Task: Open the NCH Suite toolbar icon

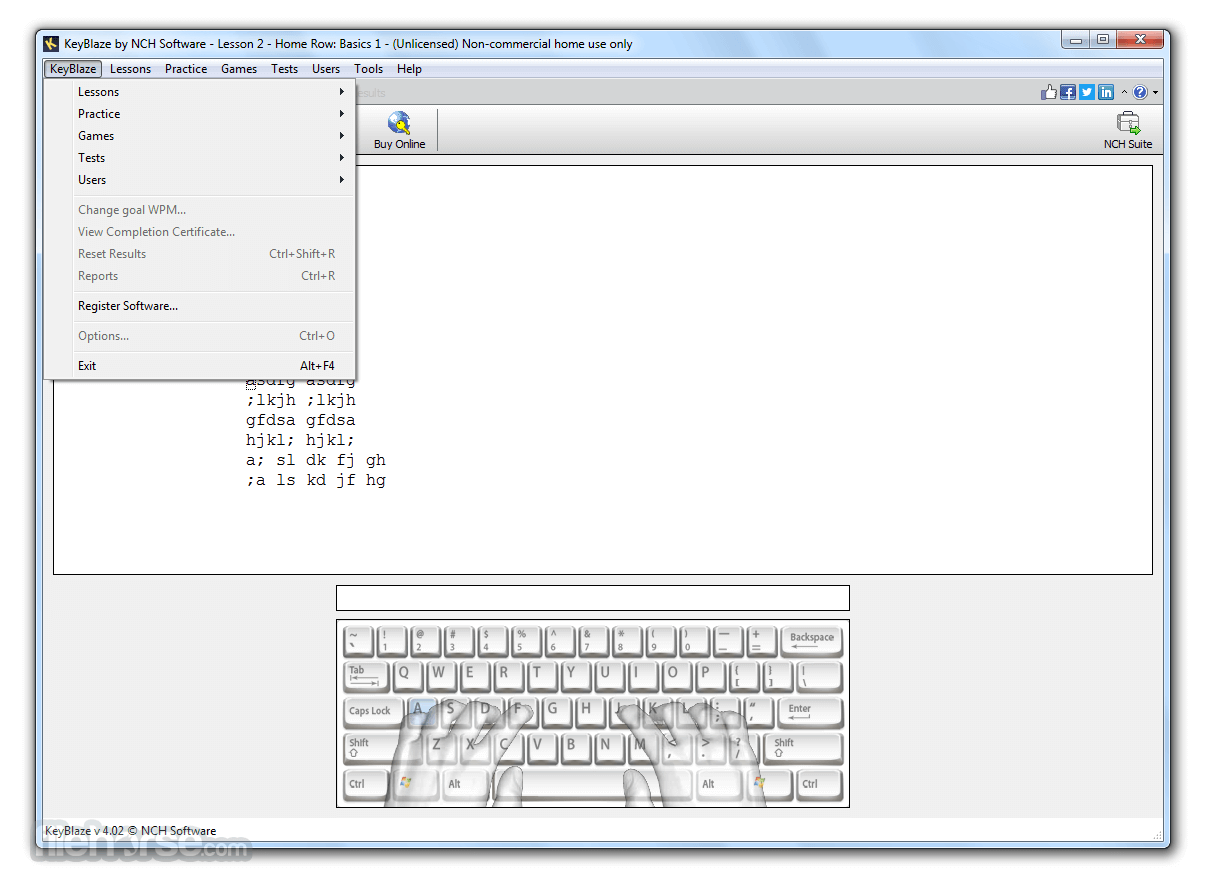Action: 1127,130
